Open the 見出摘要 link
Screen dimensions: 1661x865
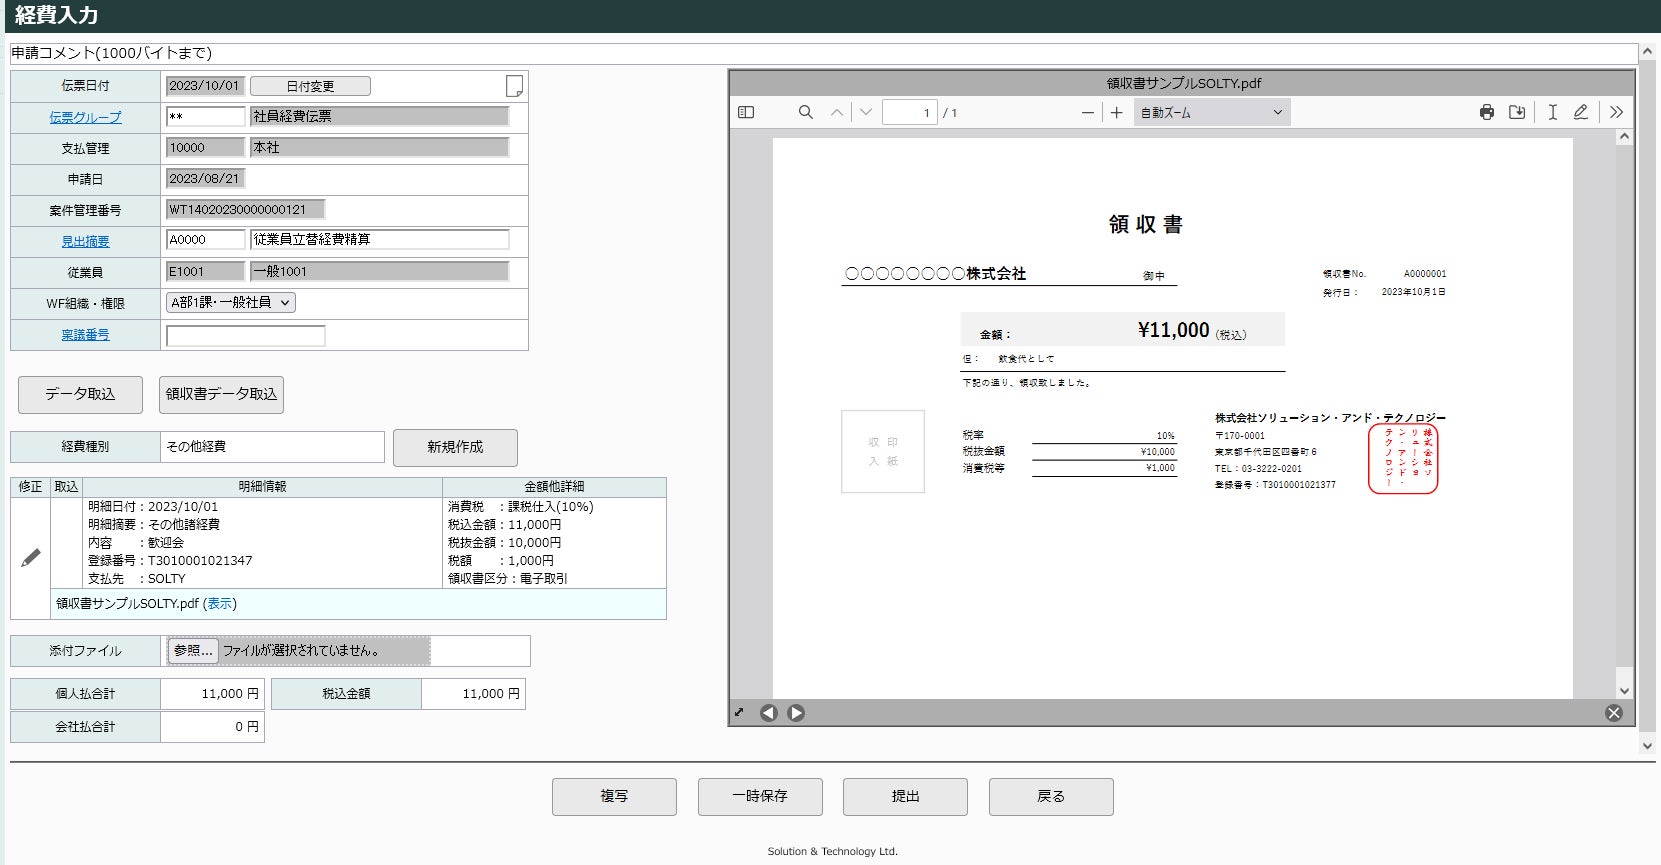85,241
